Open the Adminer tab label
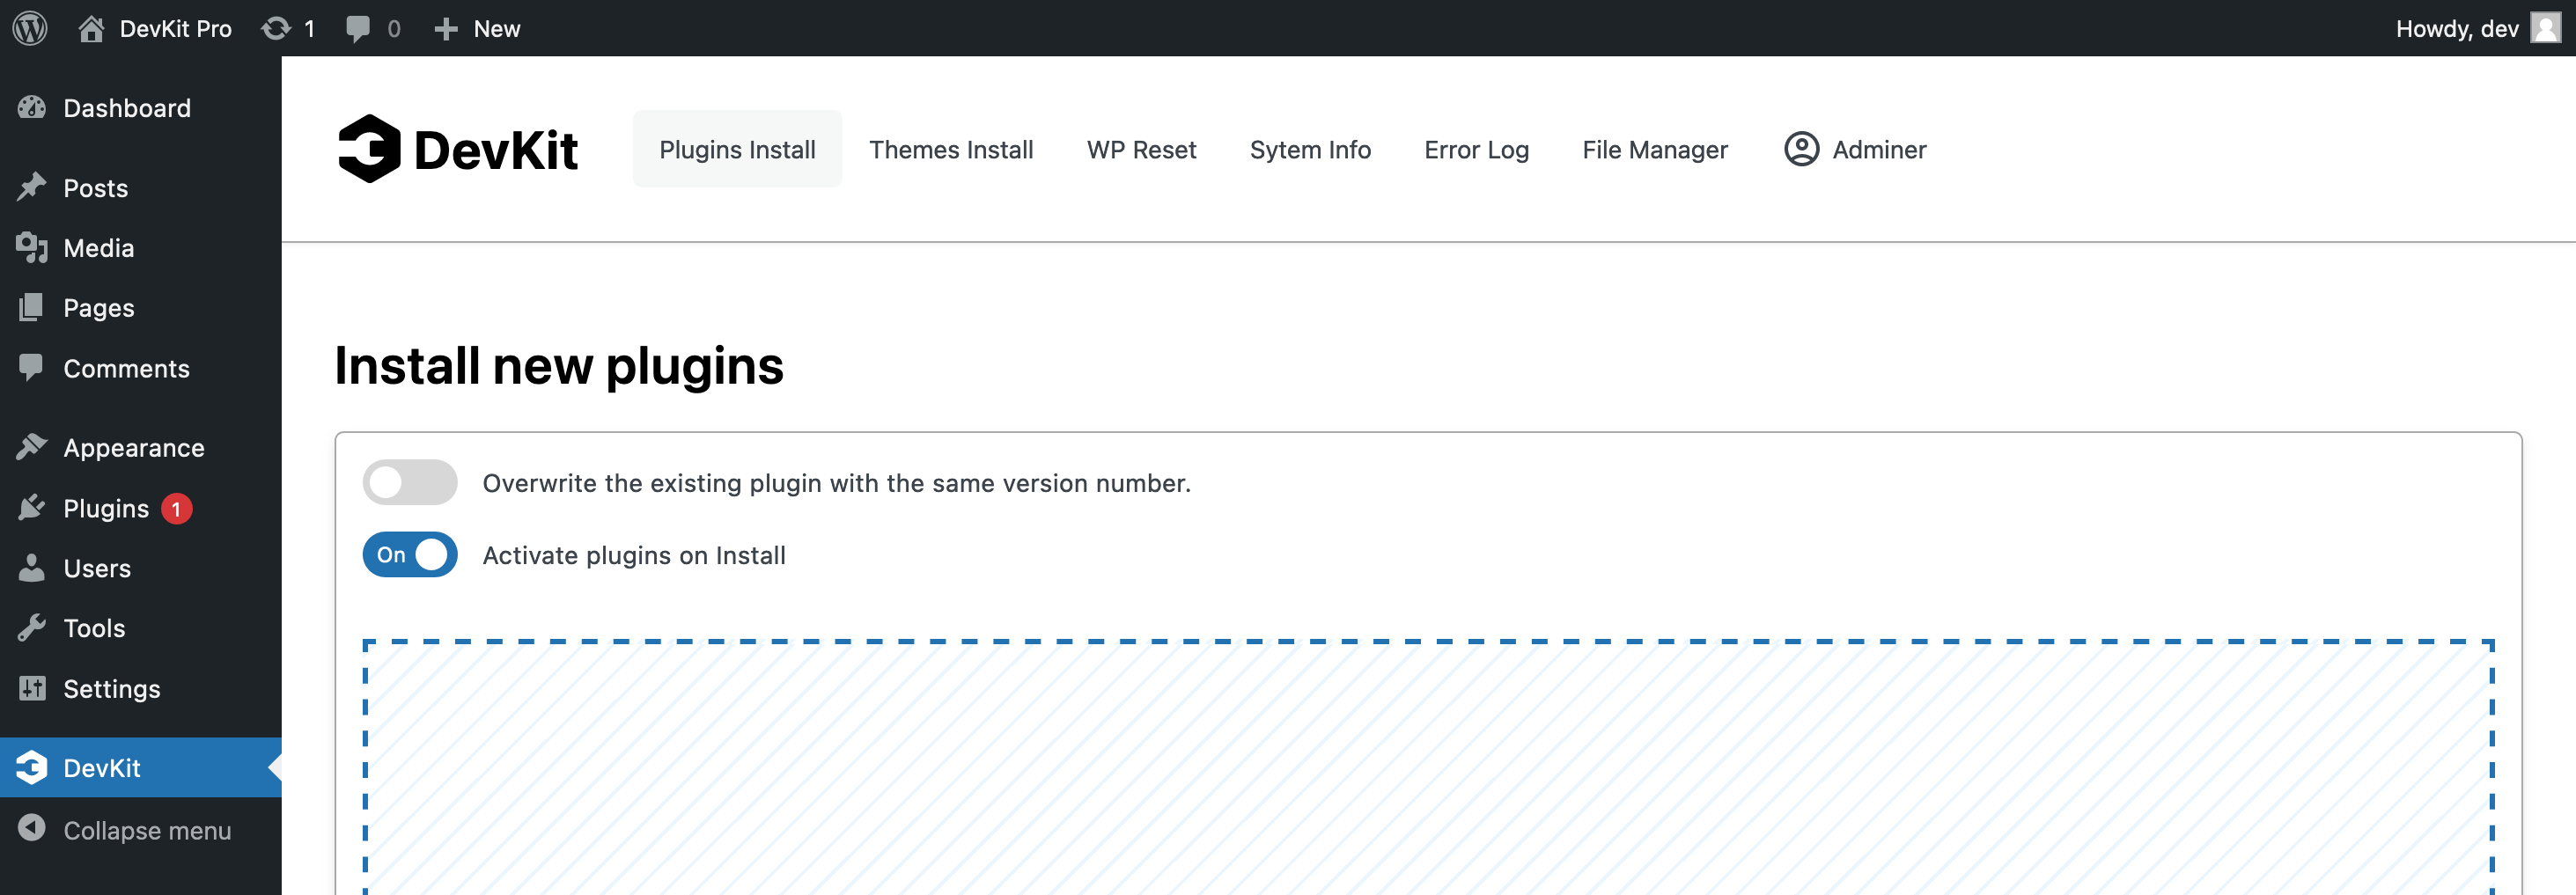Screen dimensions: 2576x895 pyautogui.click(x=1879, y=149)
